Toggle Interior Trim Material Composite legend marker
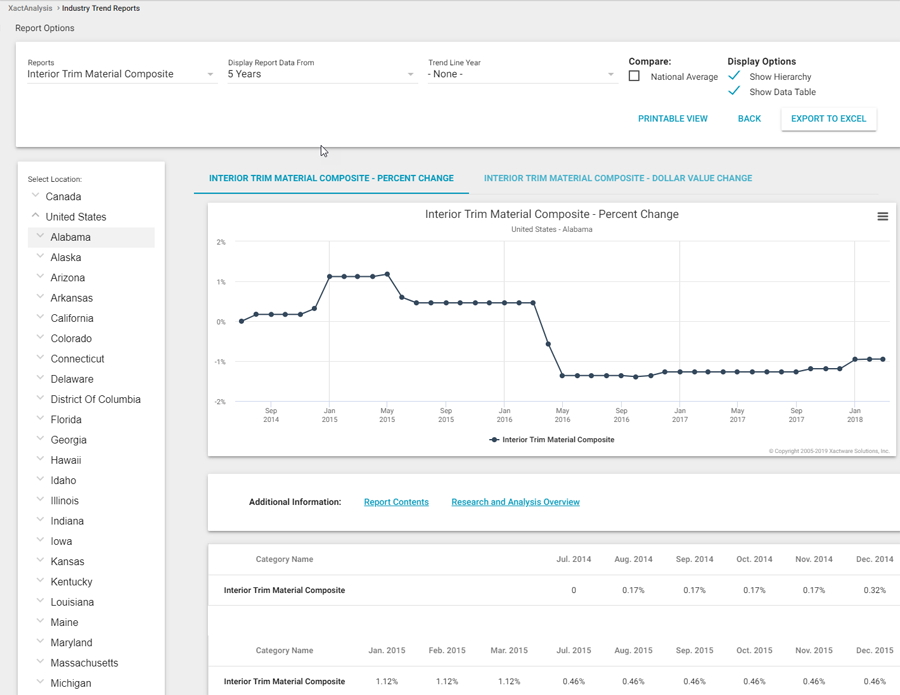 coord(495,440)
